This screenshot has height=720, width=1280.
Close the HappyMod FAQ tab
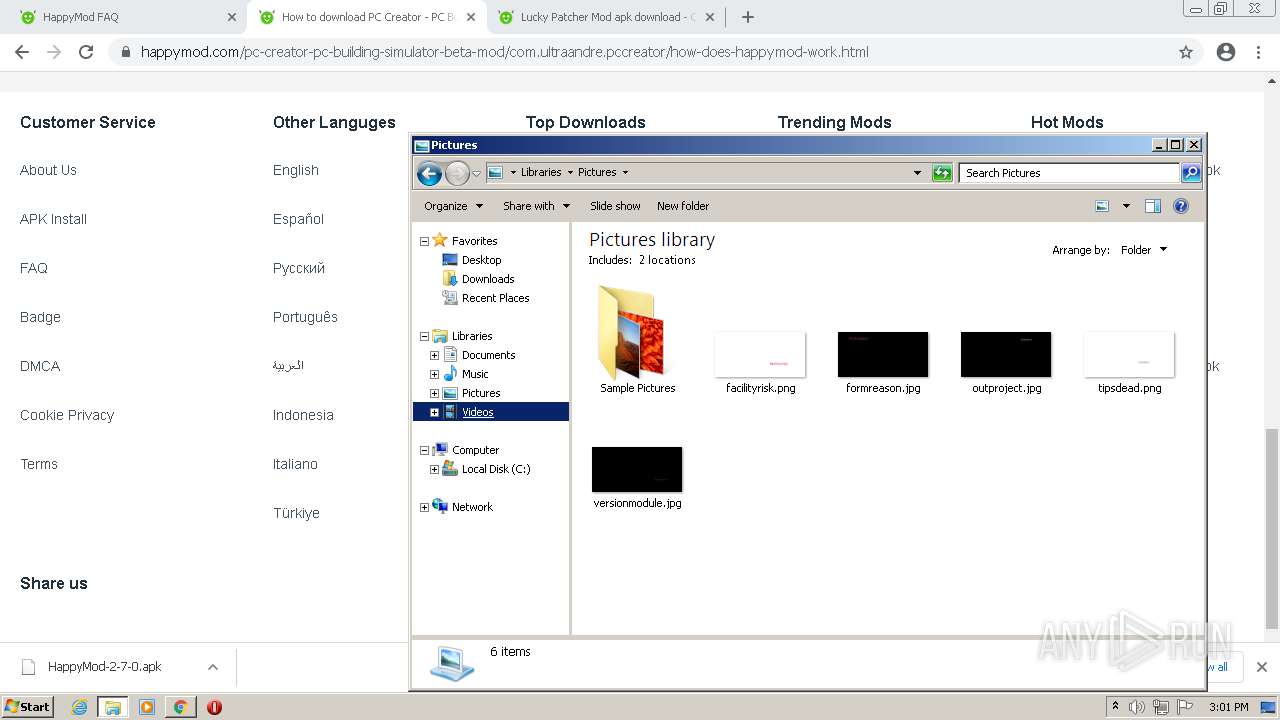click(231, 17)
